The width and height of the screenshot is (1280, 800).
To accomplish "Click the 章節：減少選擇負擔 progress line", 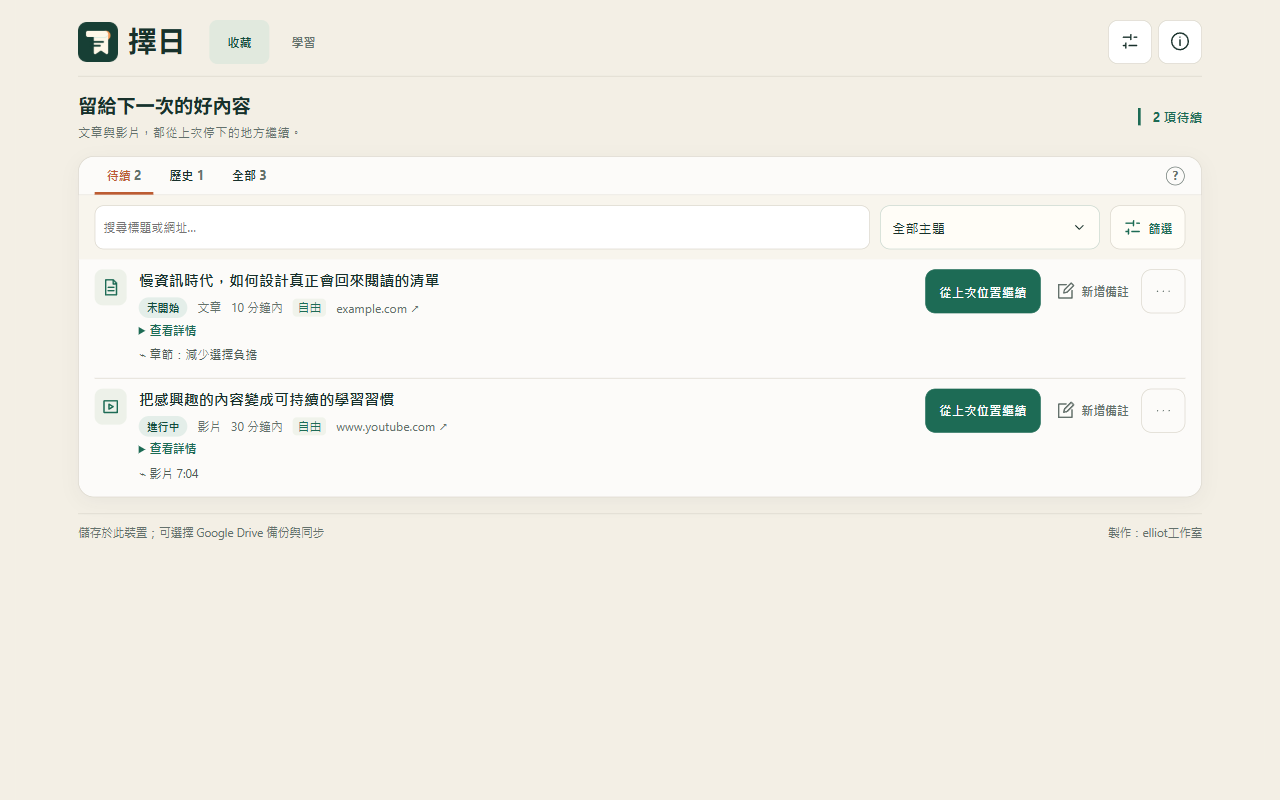I will pyautogui.click(x=198, y=355).
